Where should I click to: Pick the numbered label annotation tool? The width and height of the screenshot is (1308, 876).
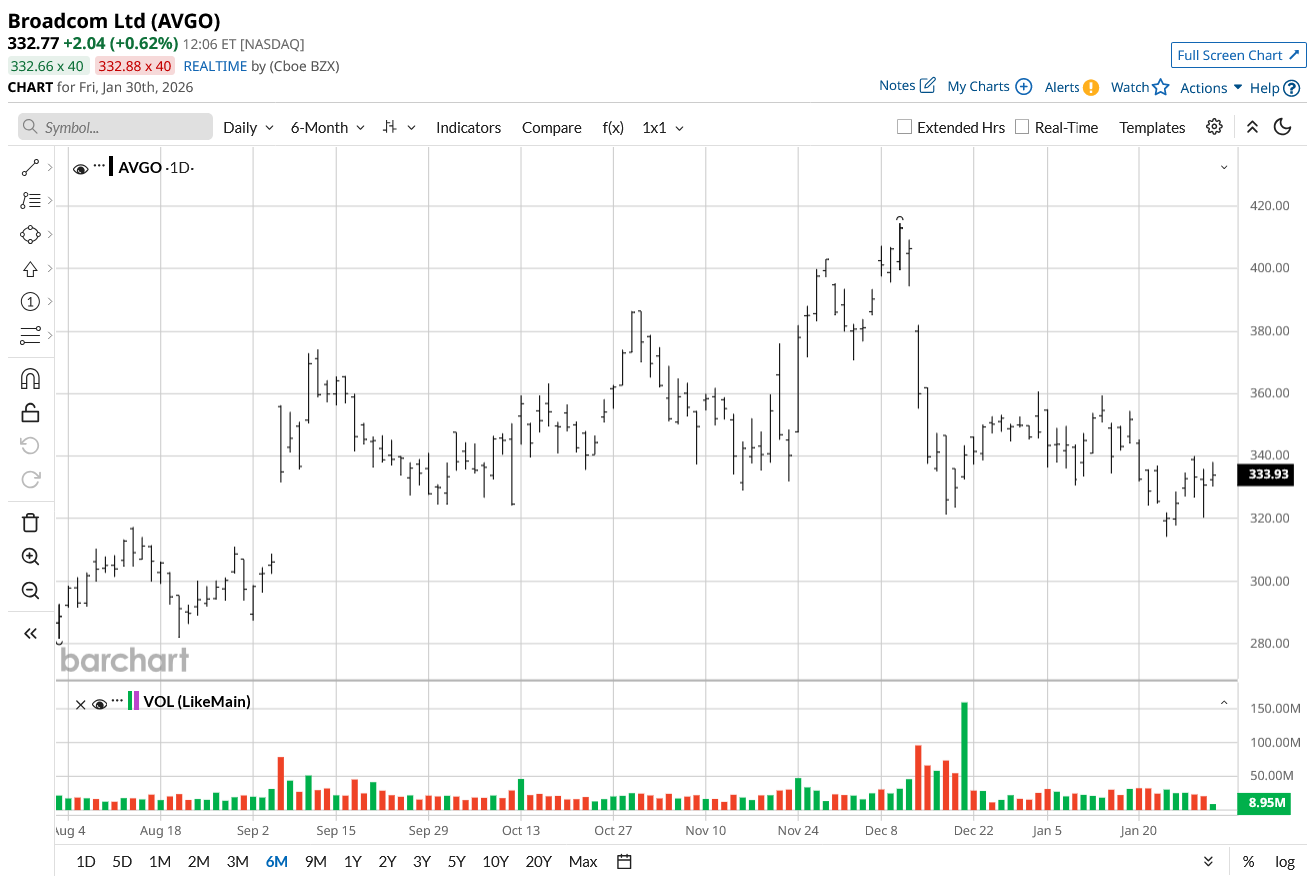click(30, 301)
